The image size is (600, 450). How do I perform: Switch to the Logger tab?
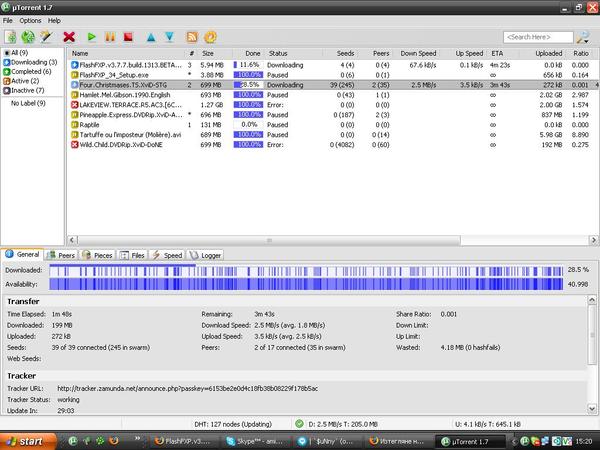pos(206,255)
